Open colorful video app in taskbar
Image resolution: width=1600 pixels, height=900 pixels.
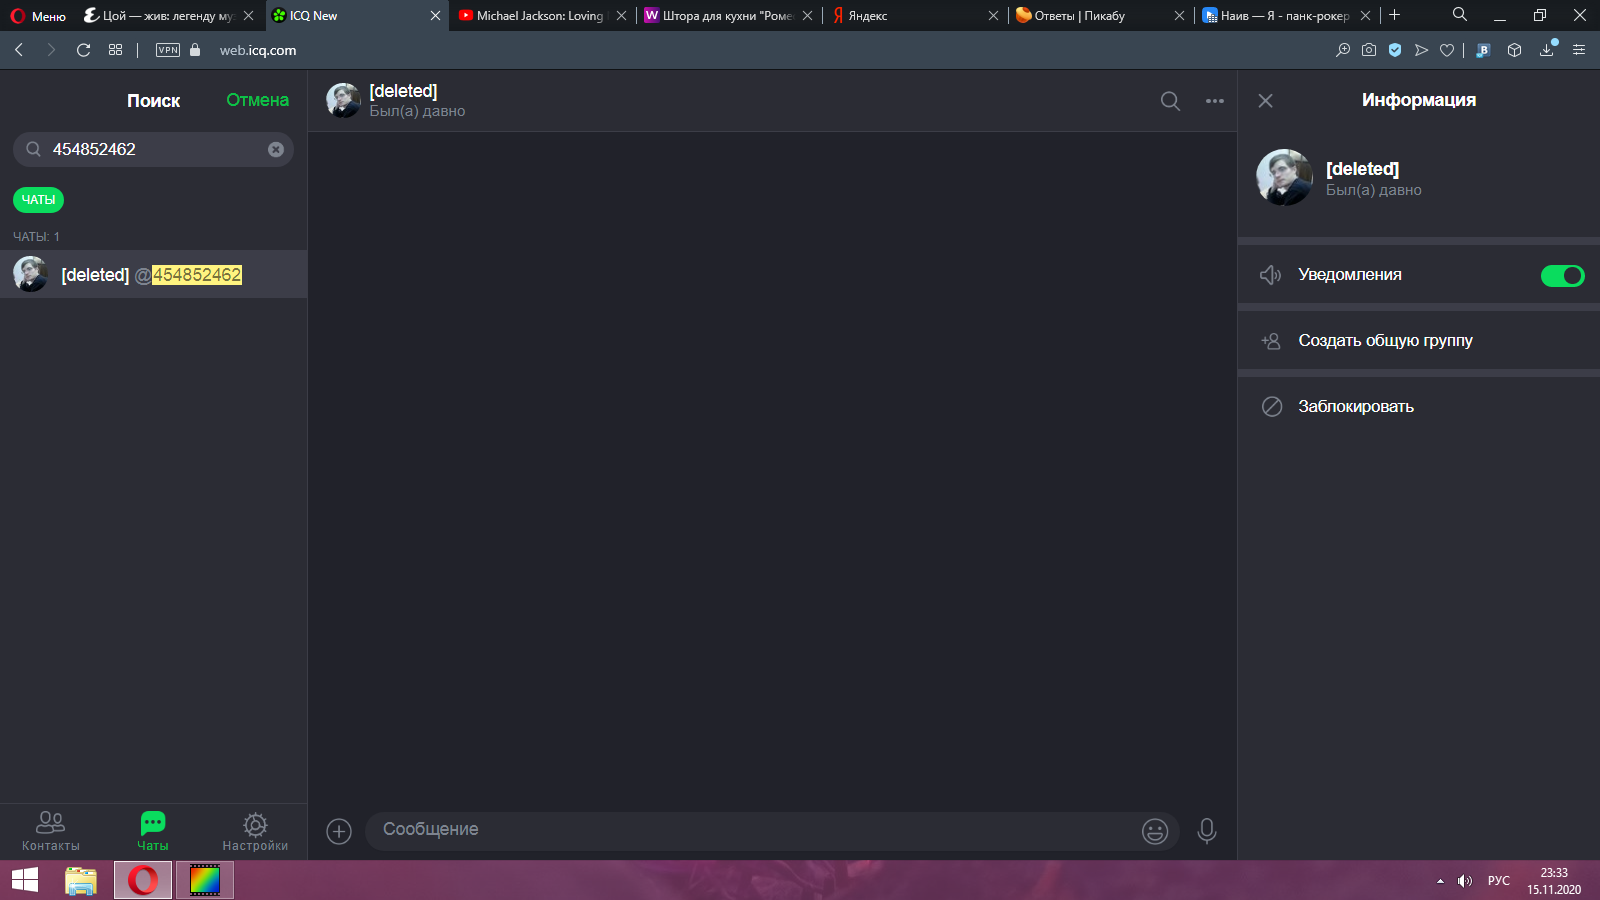tap(205, 880)
